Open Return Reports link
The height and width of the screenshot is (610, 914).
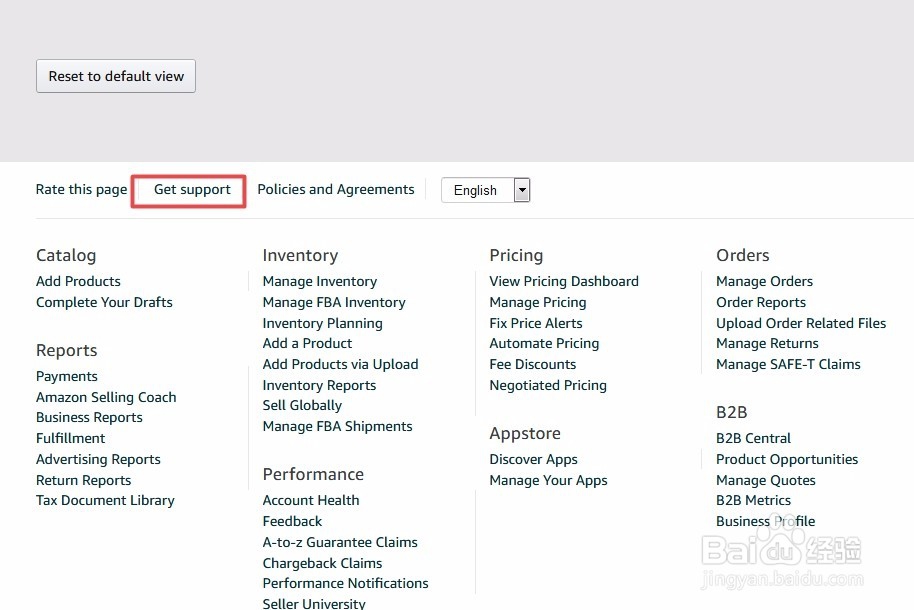click(x=83, y=480)
